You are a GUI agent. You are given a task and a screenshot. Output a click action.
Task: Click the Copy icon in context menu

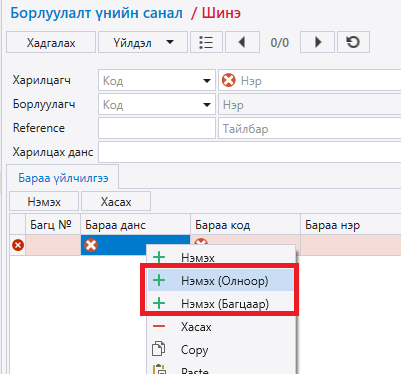tap(159, 349)
